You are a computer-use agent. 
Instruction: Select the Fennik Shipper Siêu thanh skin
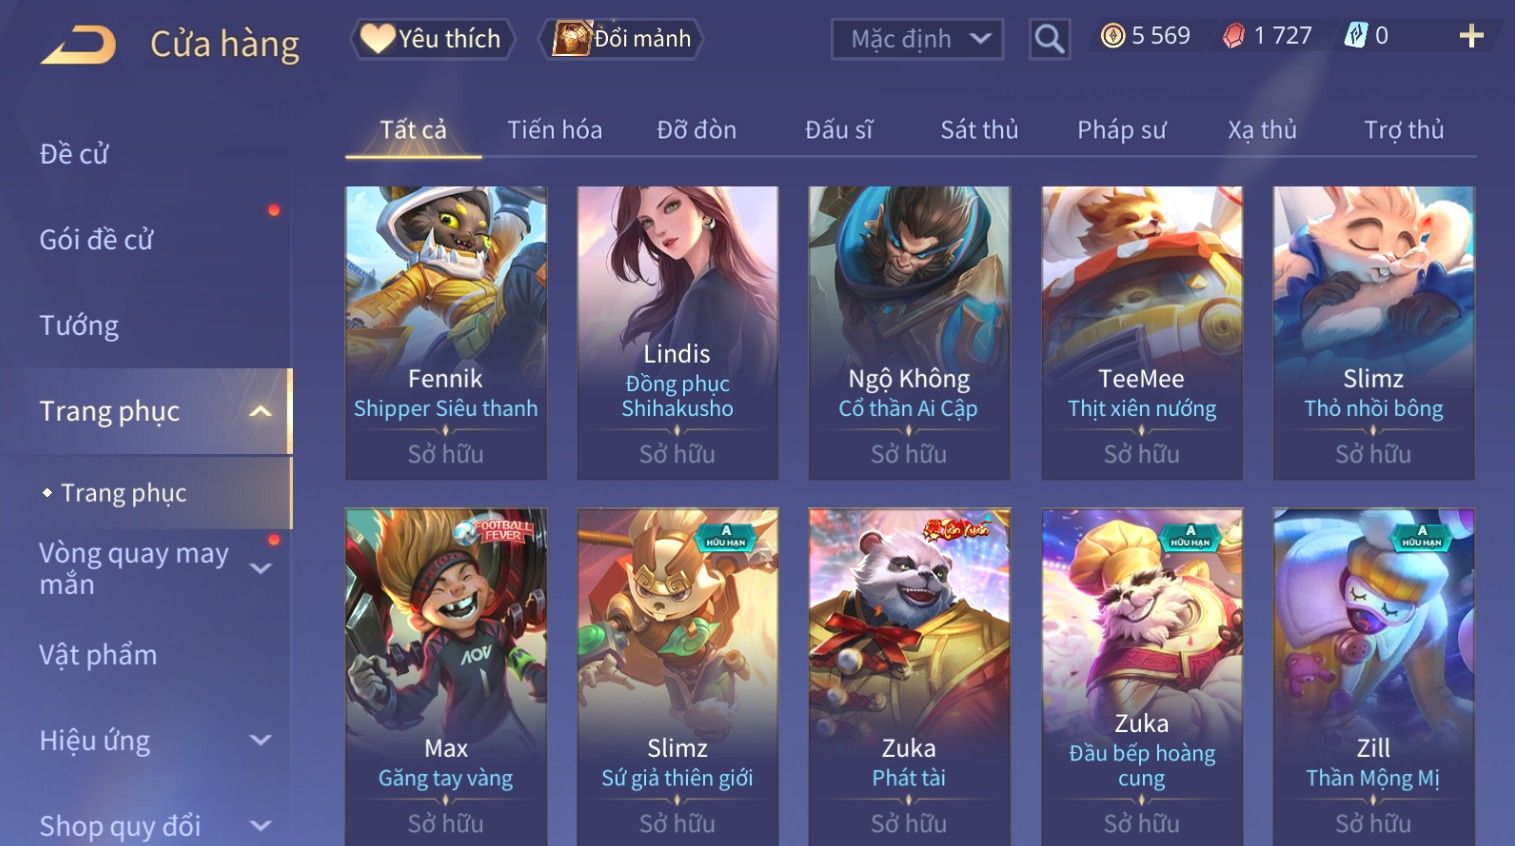[x=446, y=333]
